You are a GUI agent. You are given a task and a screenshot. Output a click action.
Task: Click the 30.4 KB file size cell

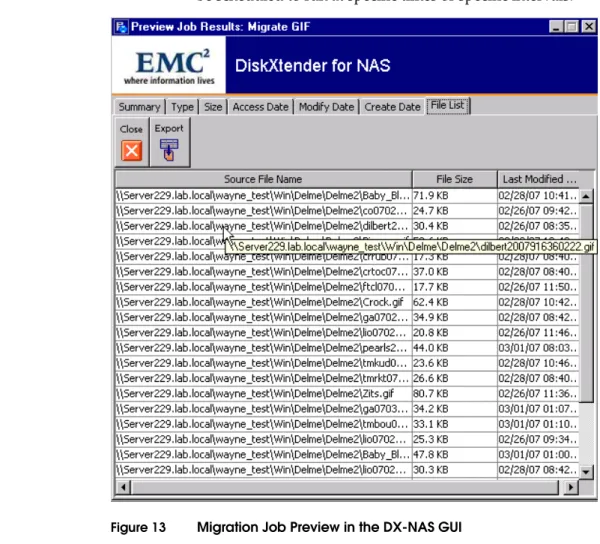pos(455,226)
